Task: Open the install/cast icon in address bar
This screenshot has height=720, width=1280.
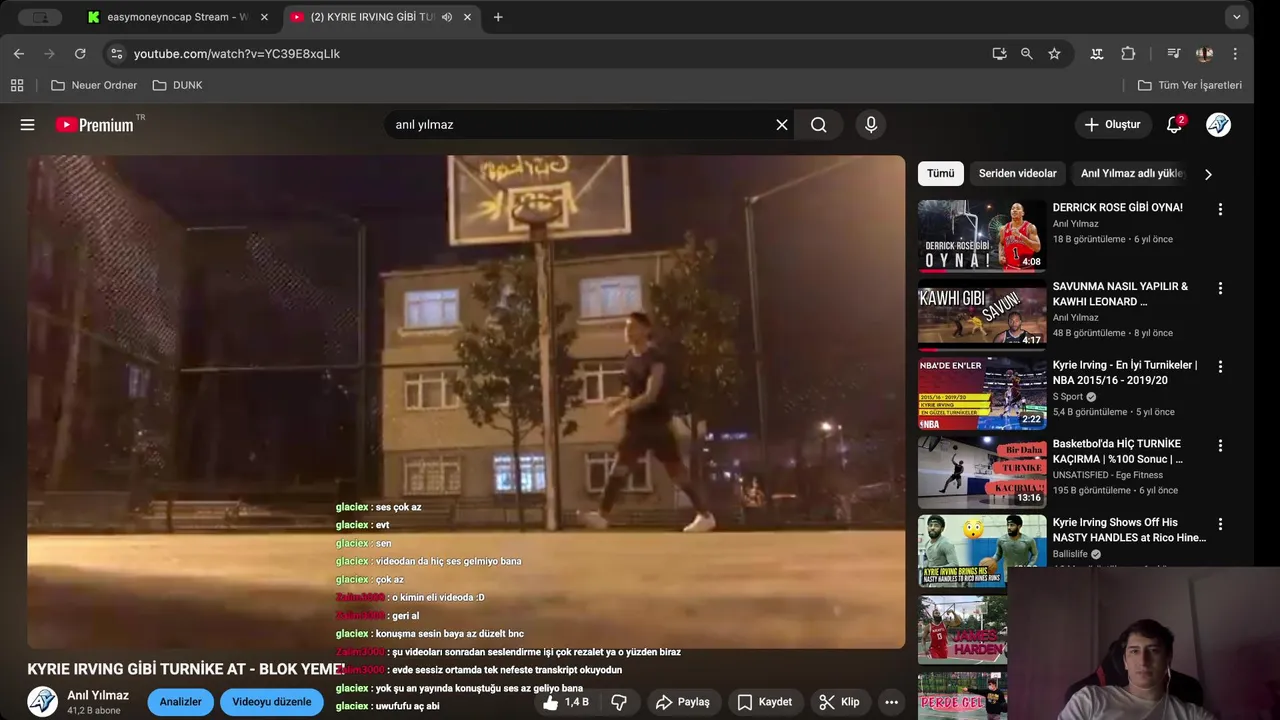Action: 999,54
